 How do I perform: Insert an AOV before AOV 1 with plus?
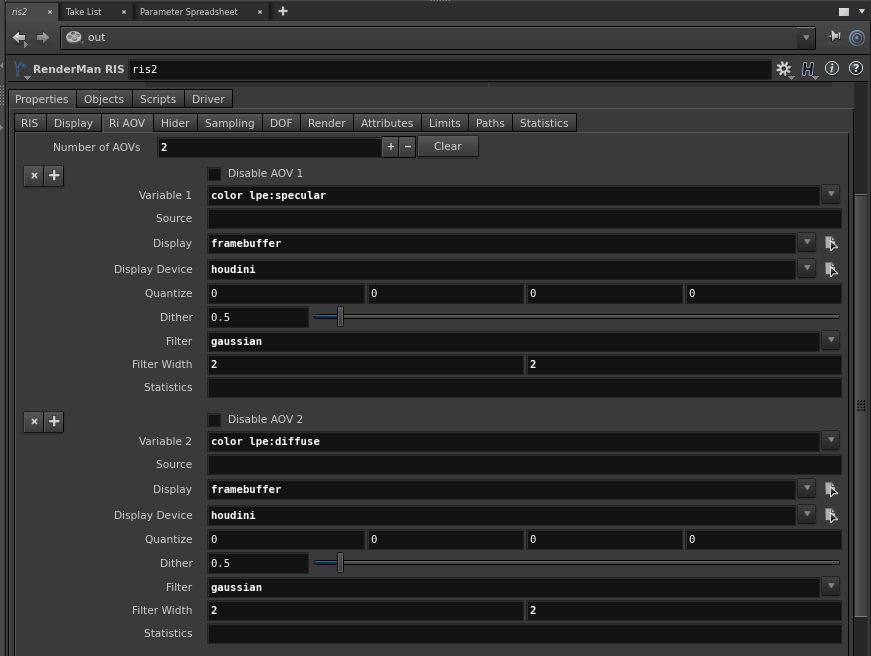(54, 176)
